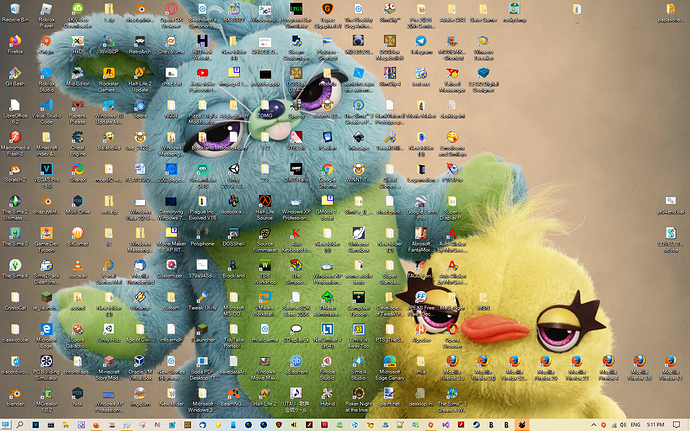The image size is (690, 431).
Task: Select the Soda PDF Desktop icon
Action: (202, 368)
